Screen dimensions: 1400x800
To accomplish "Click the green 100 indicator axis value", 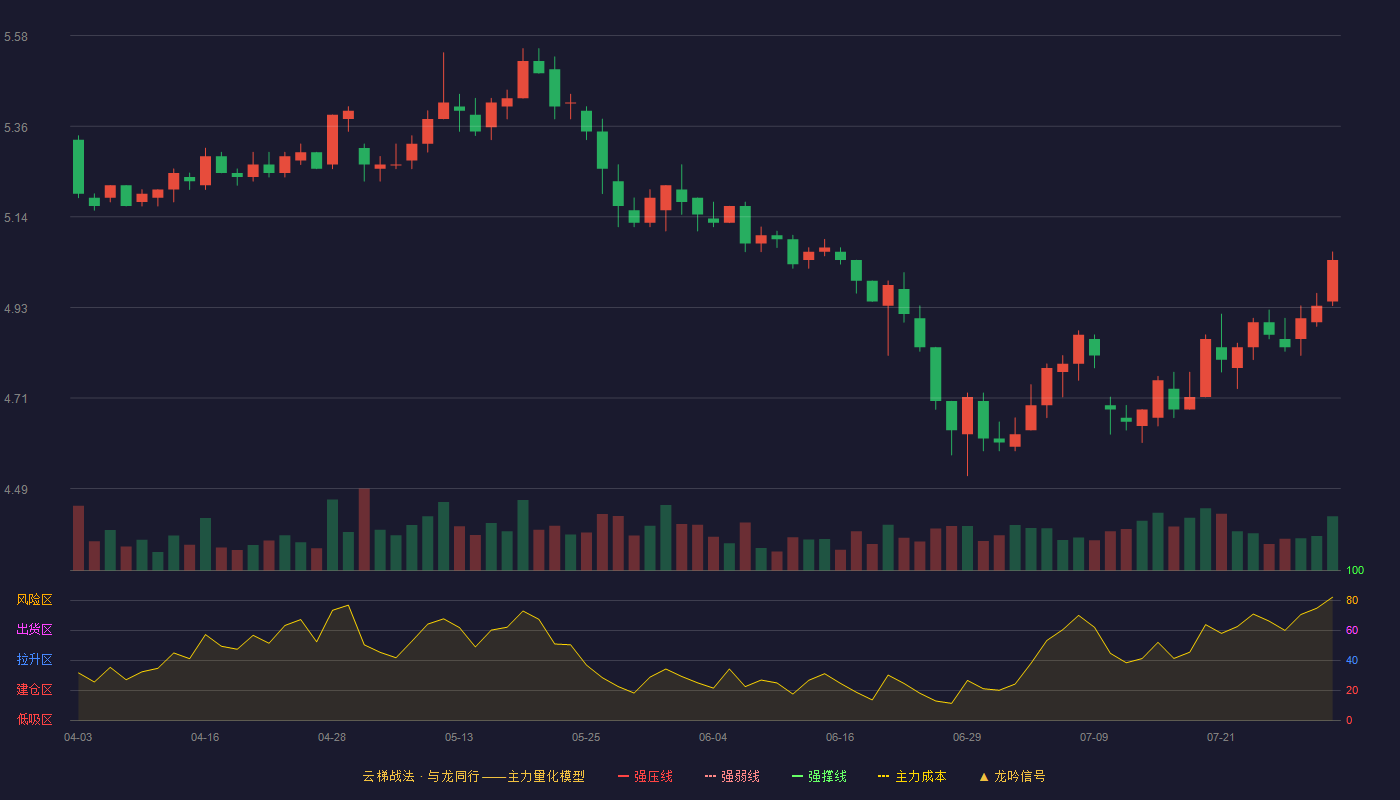I will [x=1355, y=571].
